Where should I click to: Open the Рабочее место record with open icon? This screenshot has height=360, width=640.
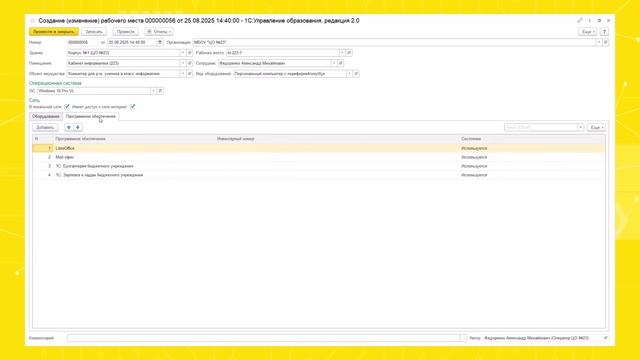click(349, 53)
